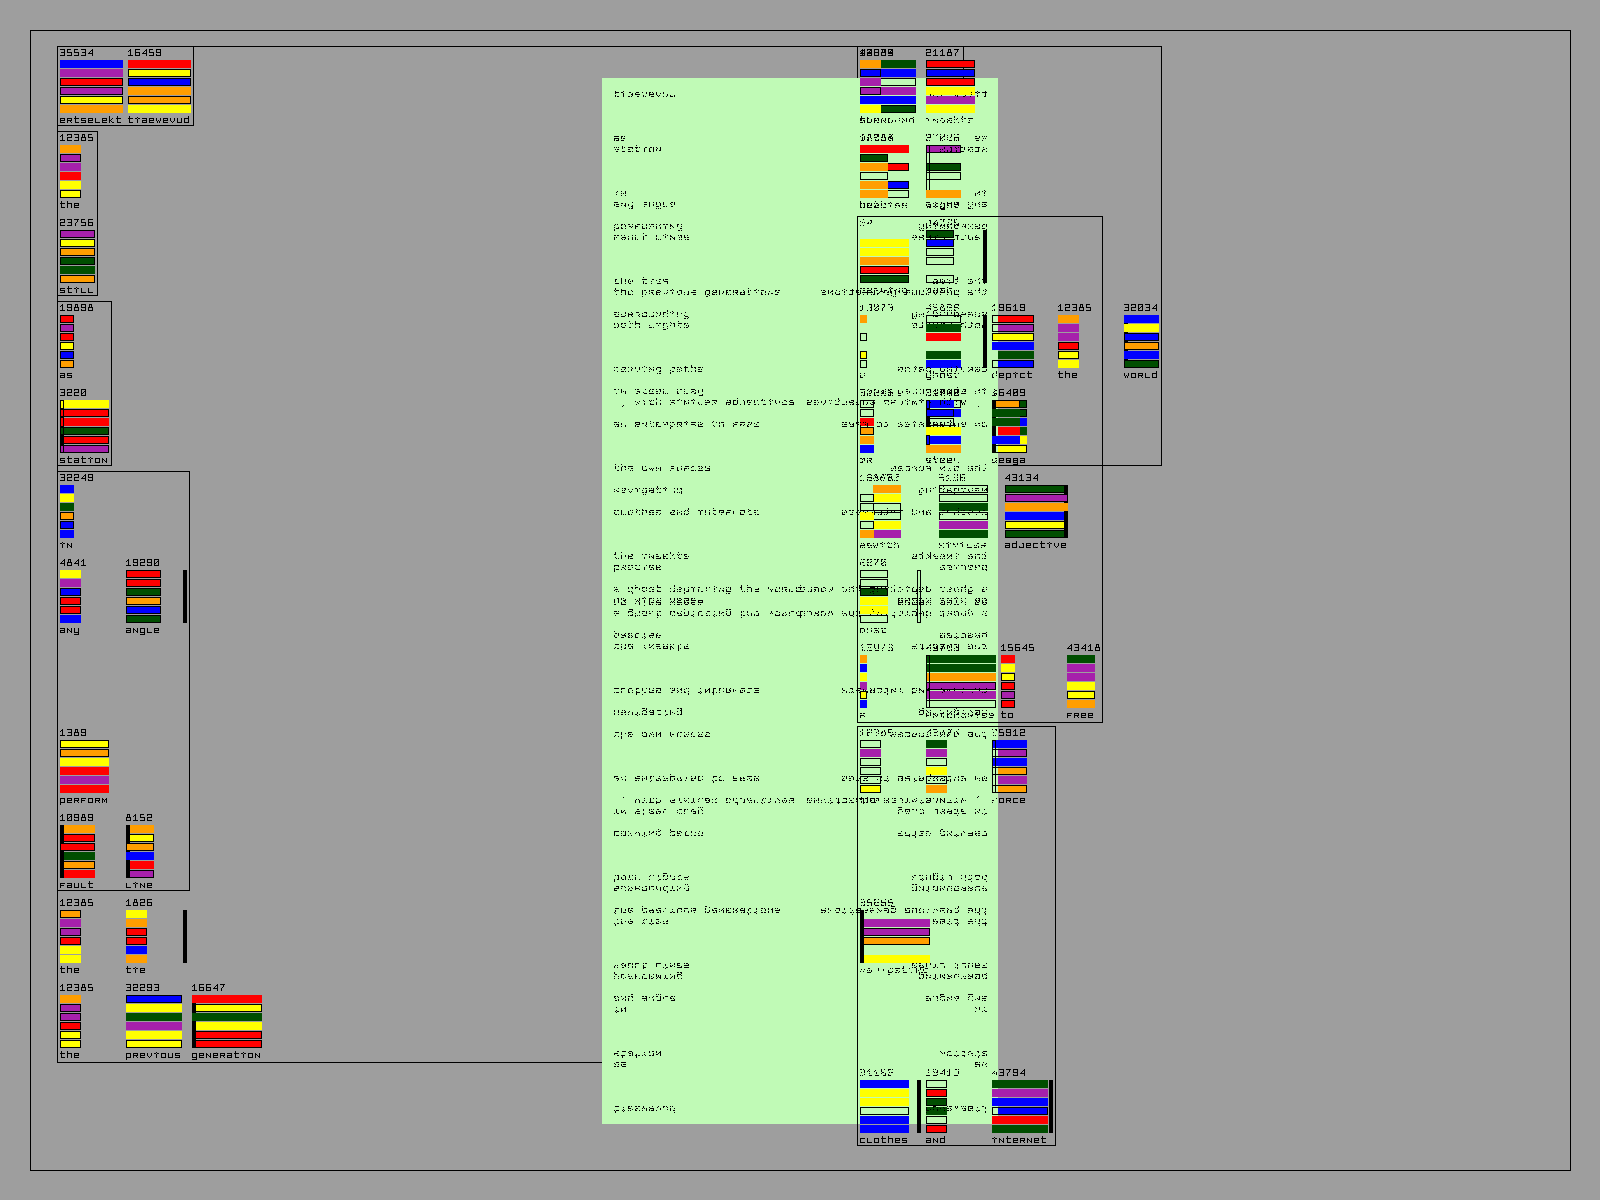Click the 'any' block numbered 4841
This screenshot has height=1200, width=1600.
(70, 596)
